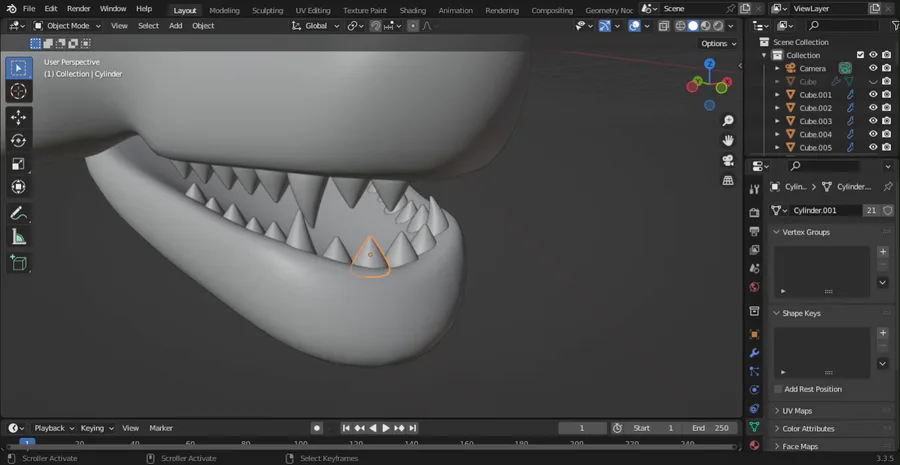Viewport: 900px width, 465px height.
Task: Open the Particles properties tab
Action: tap(755, 371)
